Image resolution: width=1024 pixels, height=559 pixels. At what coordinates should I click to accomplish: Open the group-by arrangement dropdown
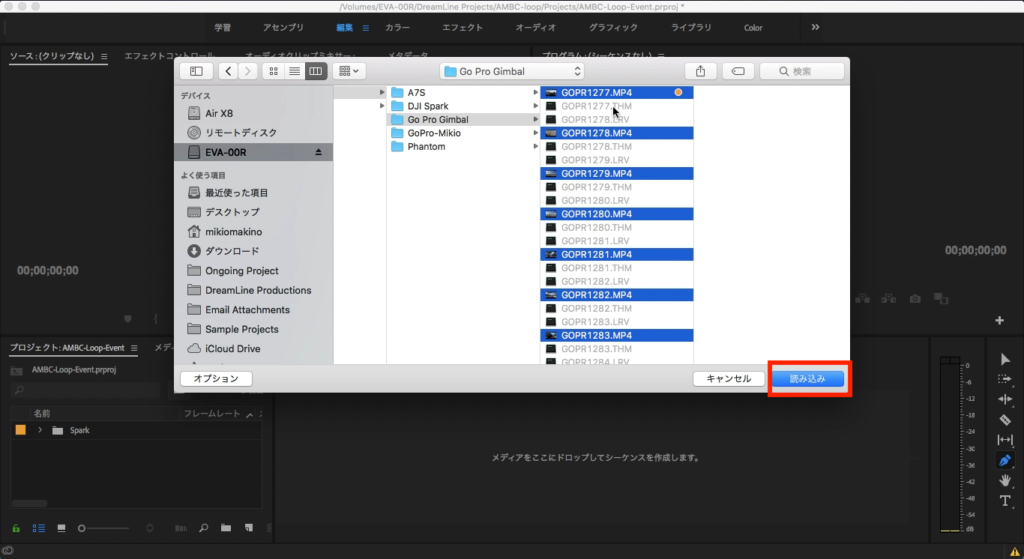349,71
